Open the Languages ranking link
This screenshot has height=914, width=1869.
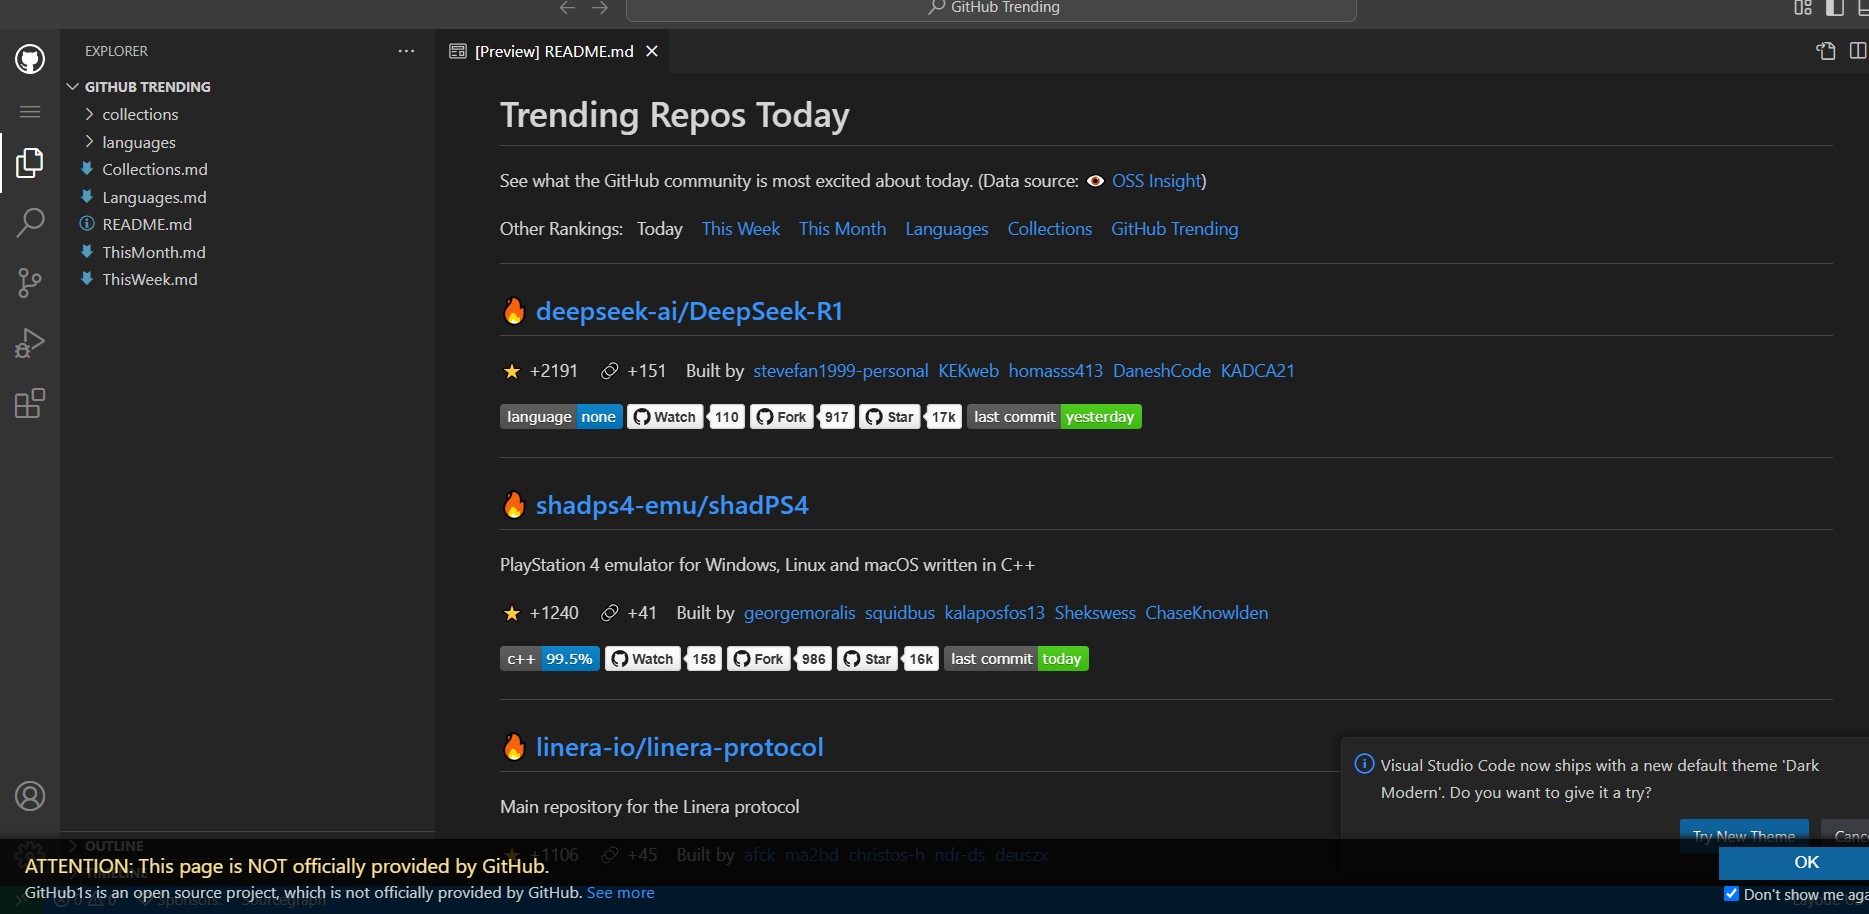(x=947, y=229)
